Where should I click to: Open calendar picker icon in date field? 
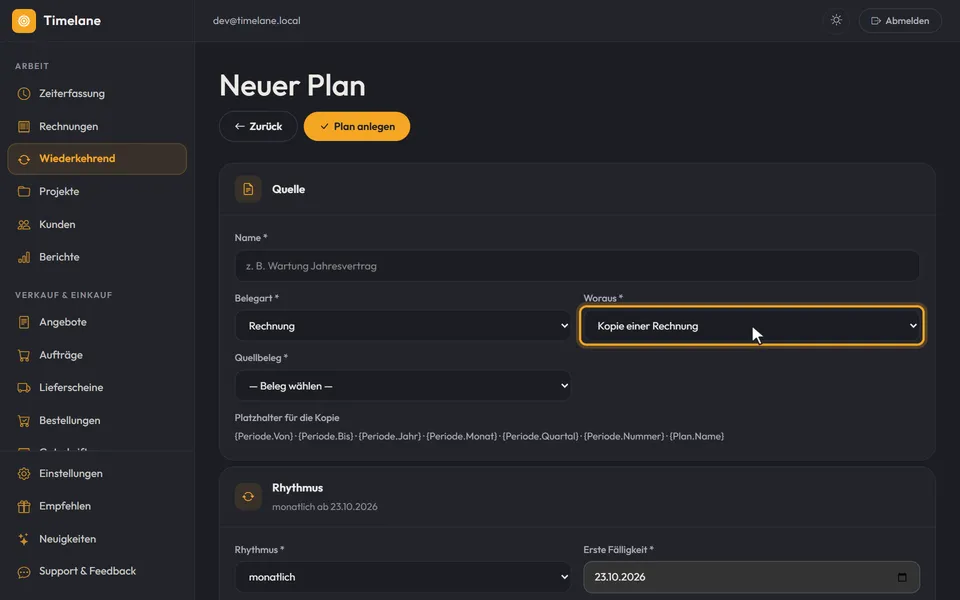click(902, 577)
